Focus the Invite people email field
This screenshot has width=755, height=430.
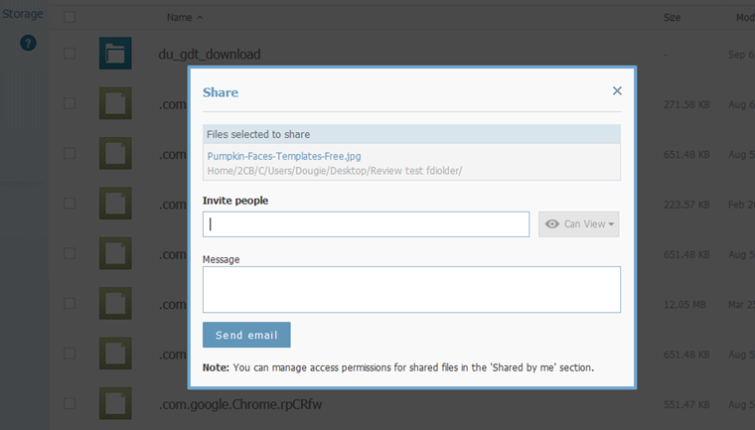click(366, 224)
